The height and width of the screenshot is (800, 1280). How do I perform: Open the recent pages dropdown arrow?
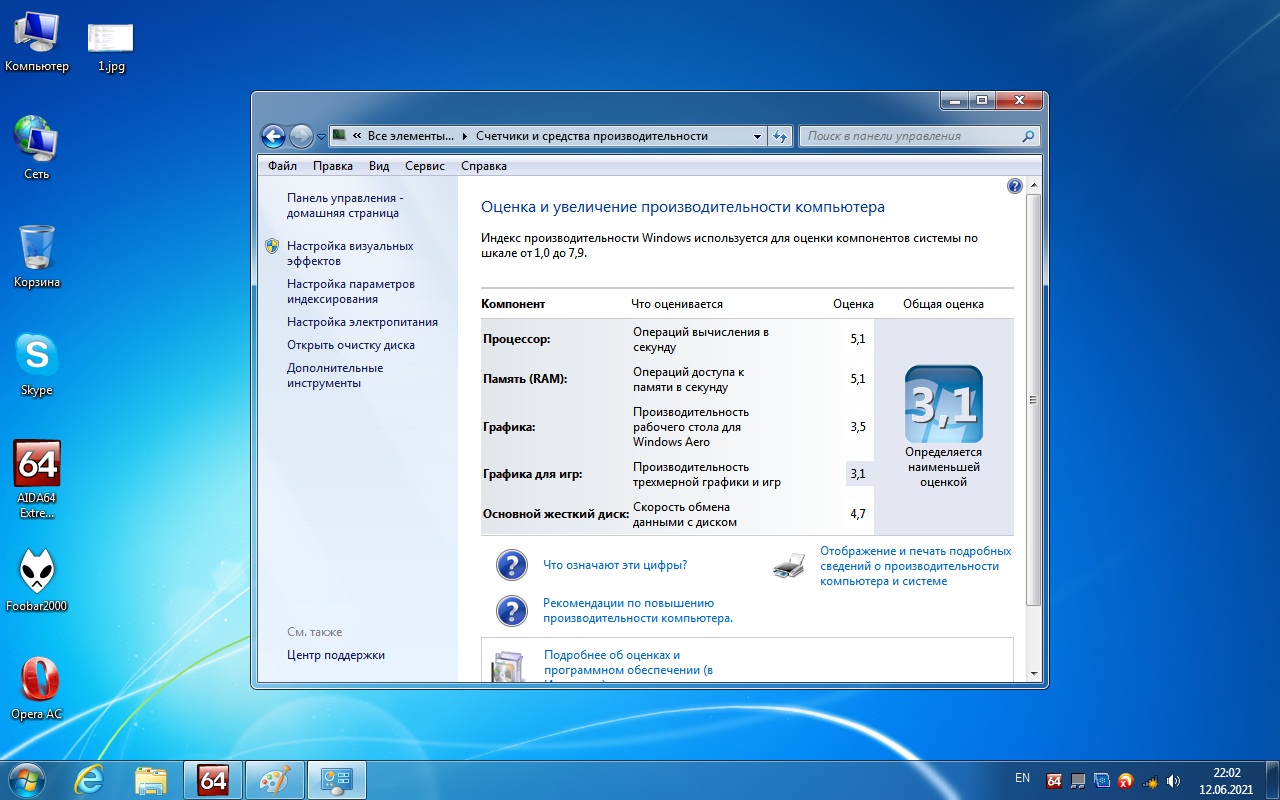tap(321, 137)
